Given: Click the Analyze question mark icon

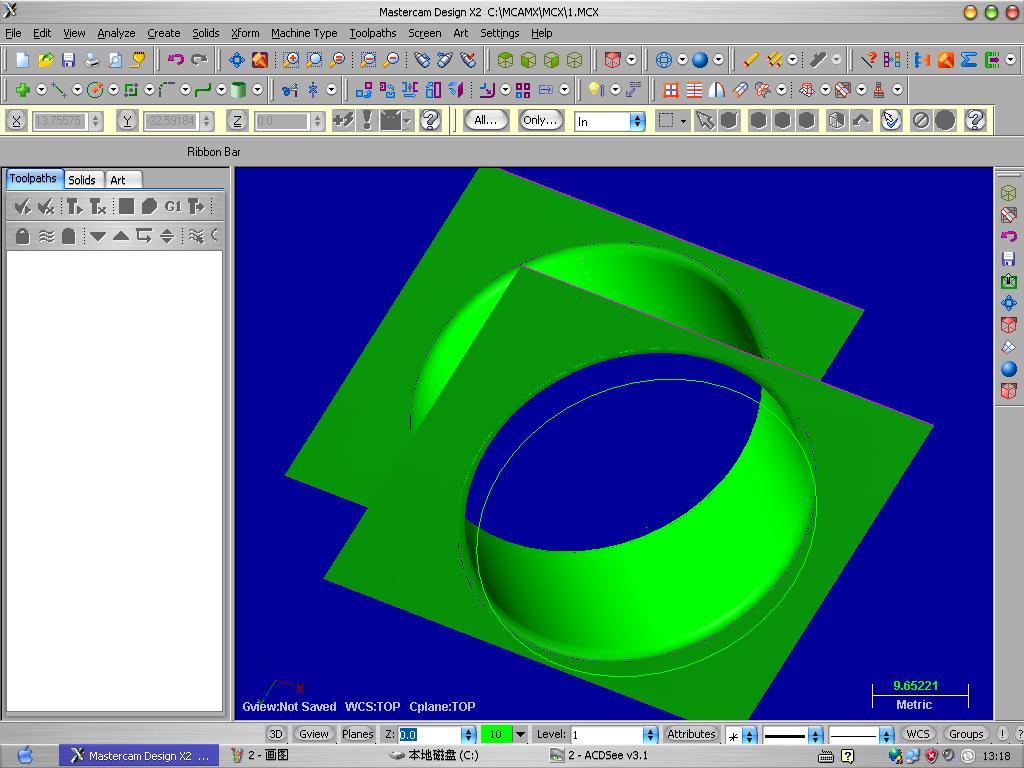Looking at the screenshot, I should pos(868,60).
